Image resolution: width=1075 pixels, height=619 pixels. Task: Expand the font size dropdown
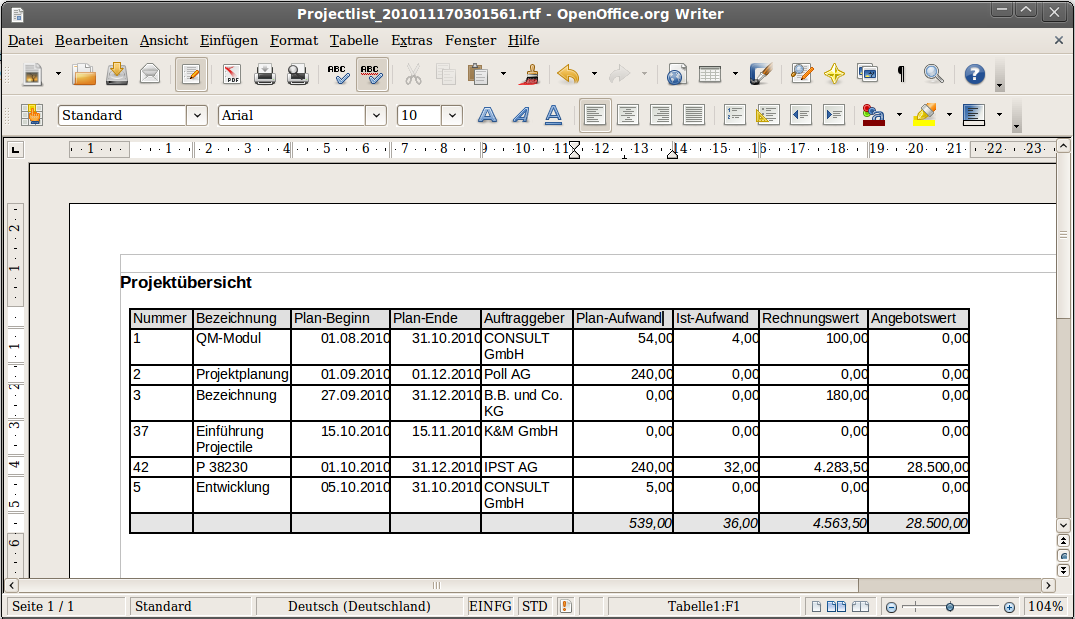pos(452,116)
